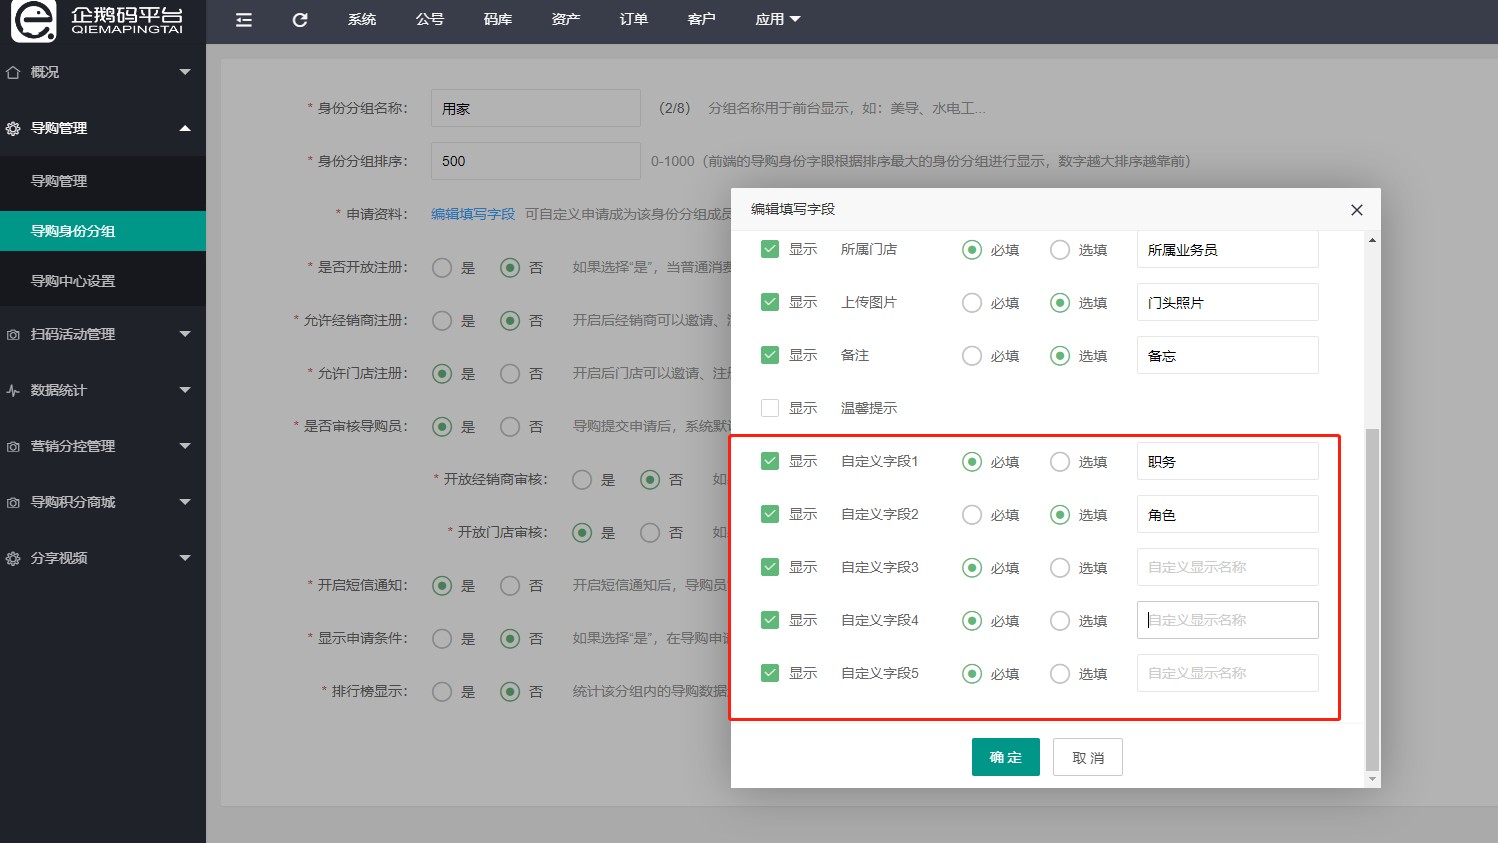Click the icon beside 扫码活动管理

(13, 334)
